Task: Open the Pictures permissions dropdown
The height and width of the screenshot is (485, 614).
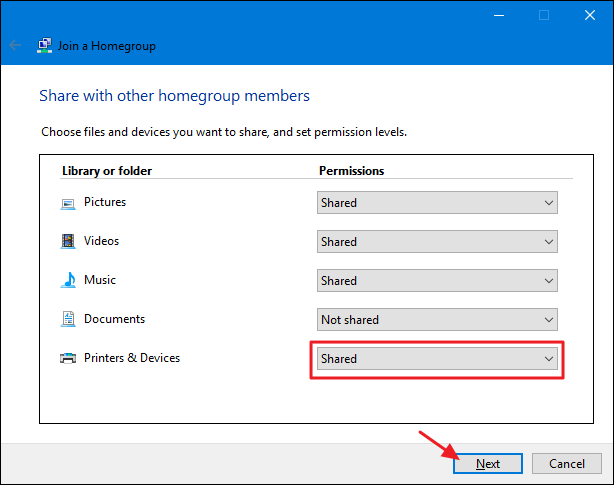Action: pos(437,203)
